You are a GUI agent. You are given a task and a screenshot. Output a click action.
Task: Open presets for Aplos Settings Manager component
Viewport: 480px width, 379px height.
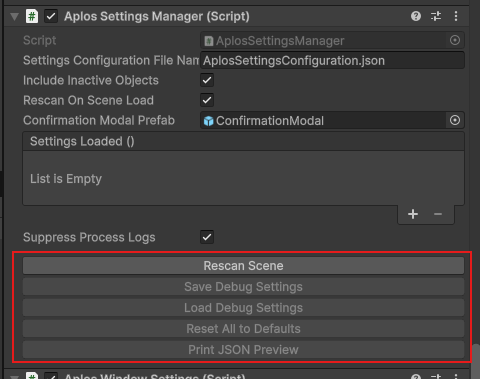(x=436, y=16)
